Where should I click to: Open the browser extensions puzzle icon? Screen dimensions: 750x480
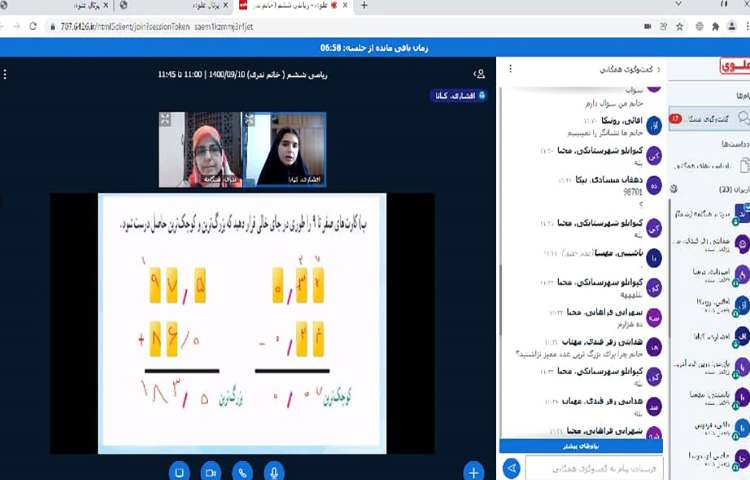pos(716,27)
